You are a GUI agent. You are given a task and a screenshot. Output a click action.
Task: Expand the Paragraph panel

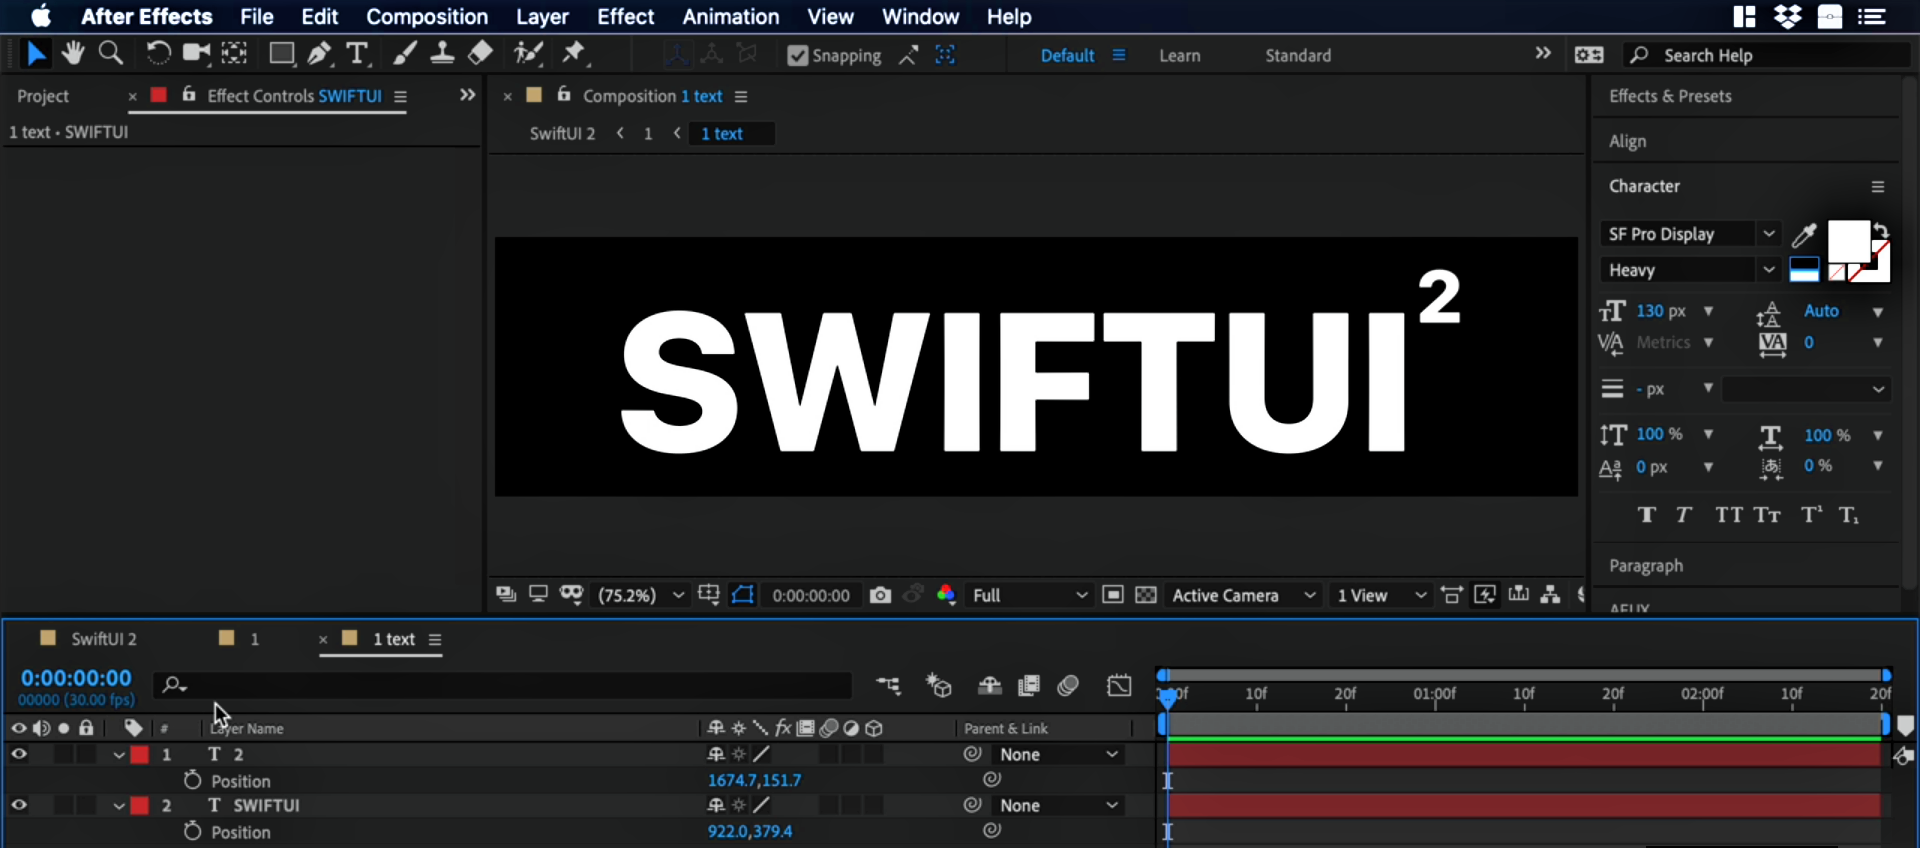click(1646, 566)
